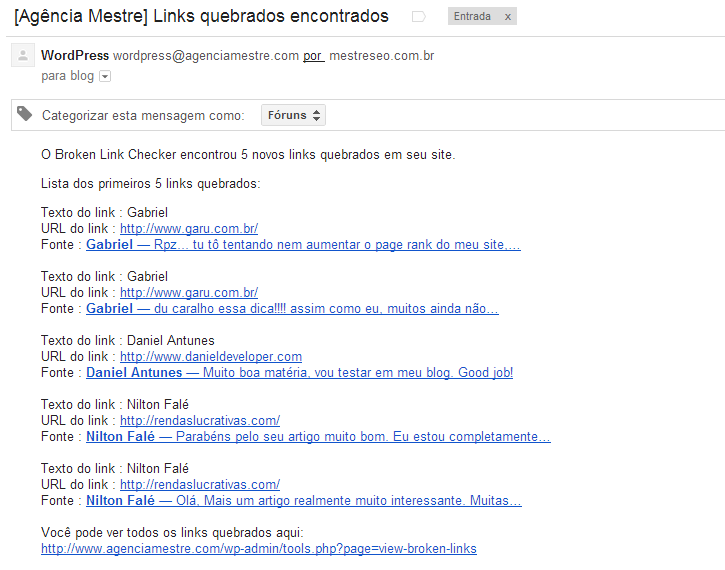Viewport: 725px width, 570px height.
Task: Remove the Entrada label with its x
Action: (x=507, y=17)
